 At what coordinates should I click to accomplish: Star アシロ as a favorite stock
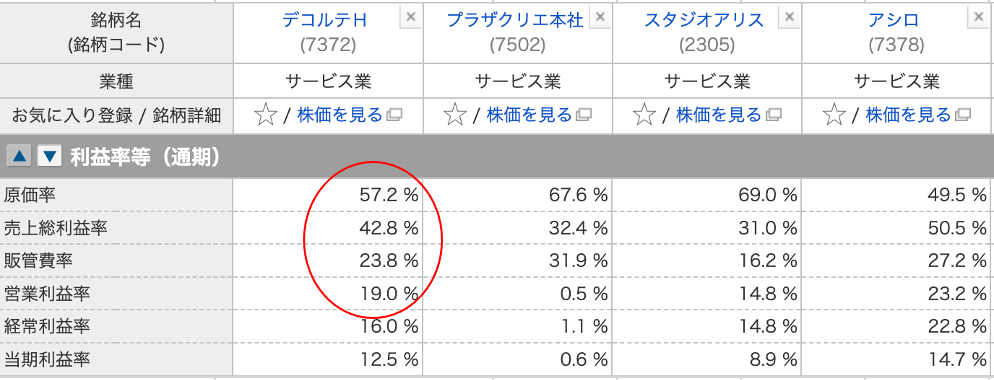coord(834,115)
